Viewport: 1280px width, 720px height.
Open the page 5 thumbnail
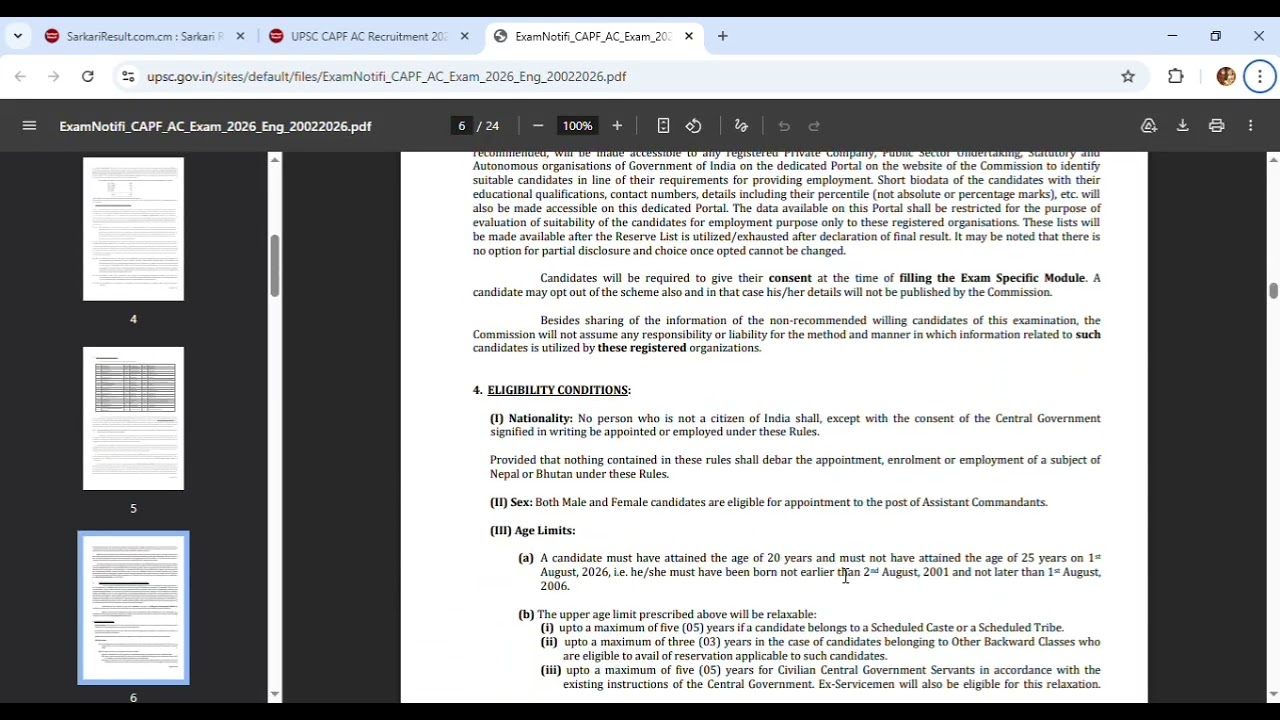click(x=133, y=419)
